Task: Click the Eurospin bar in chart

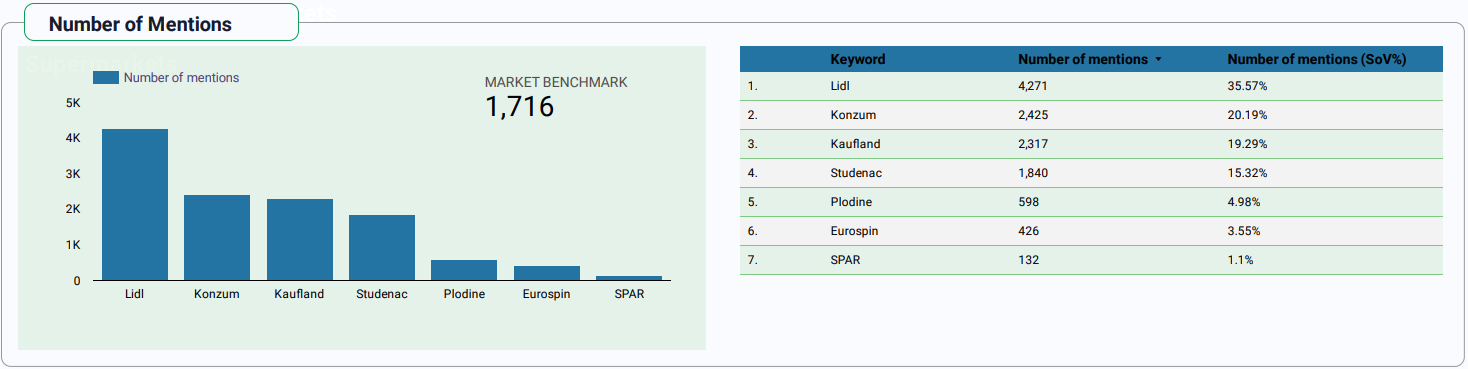Action: tap(547, 273)
